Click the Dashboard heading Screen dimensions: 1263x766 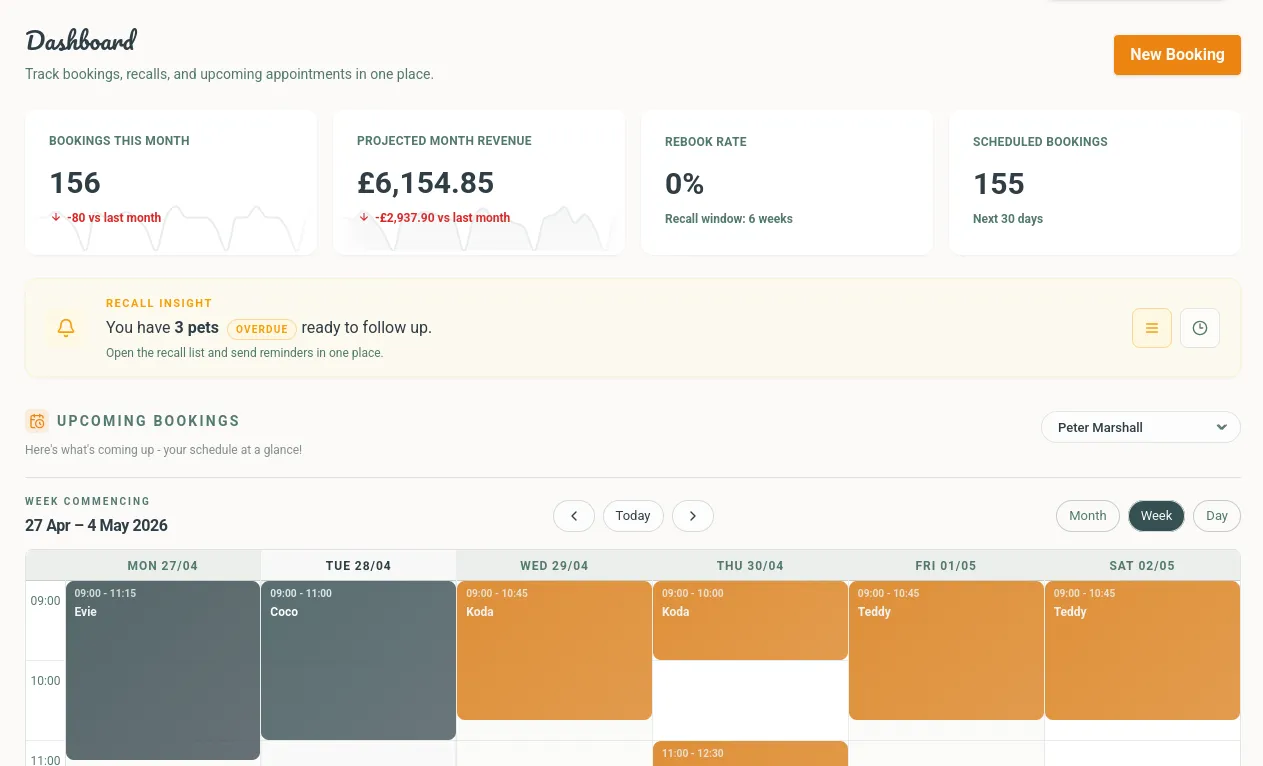click(81, 41)
